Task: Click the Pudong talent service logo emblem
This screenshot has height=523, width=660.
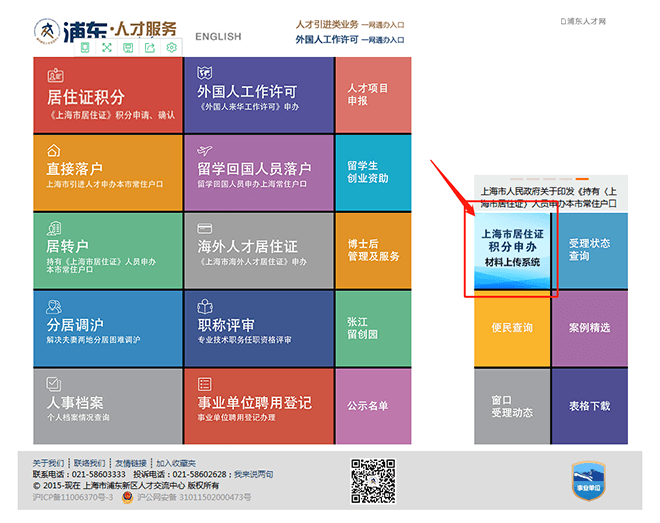Action: [x=47, y=31]
